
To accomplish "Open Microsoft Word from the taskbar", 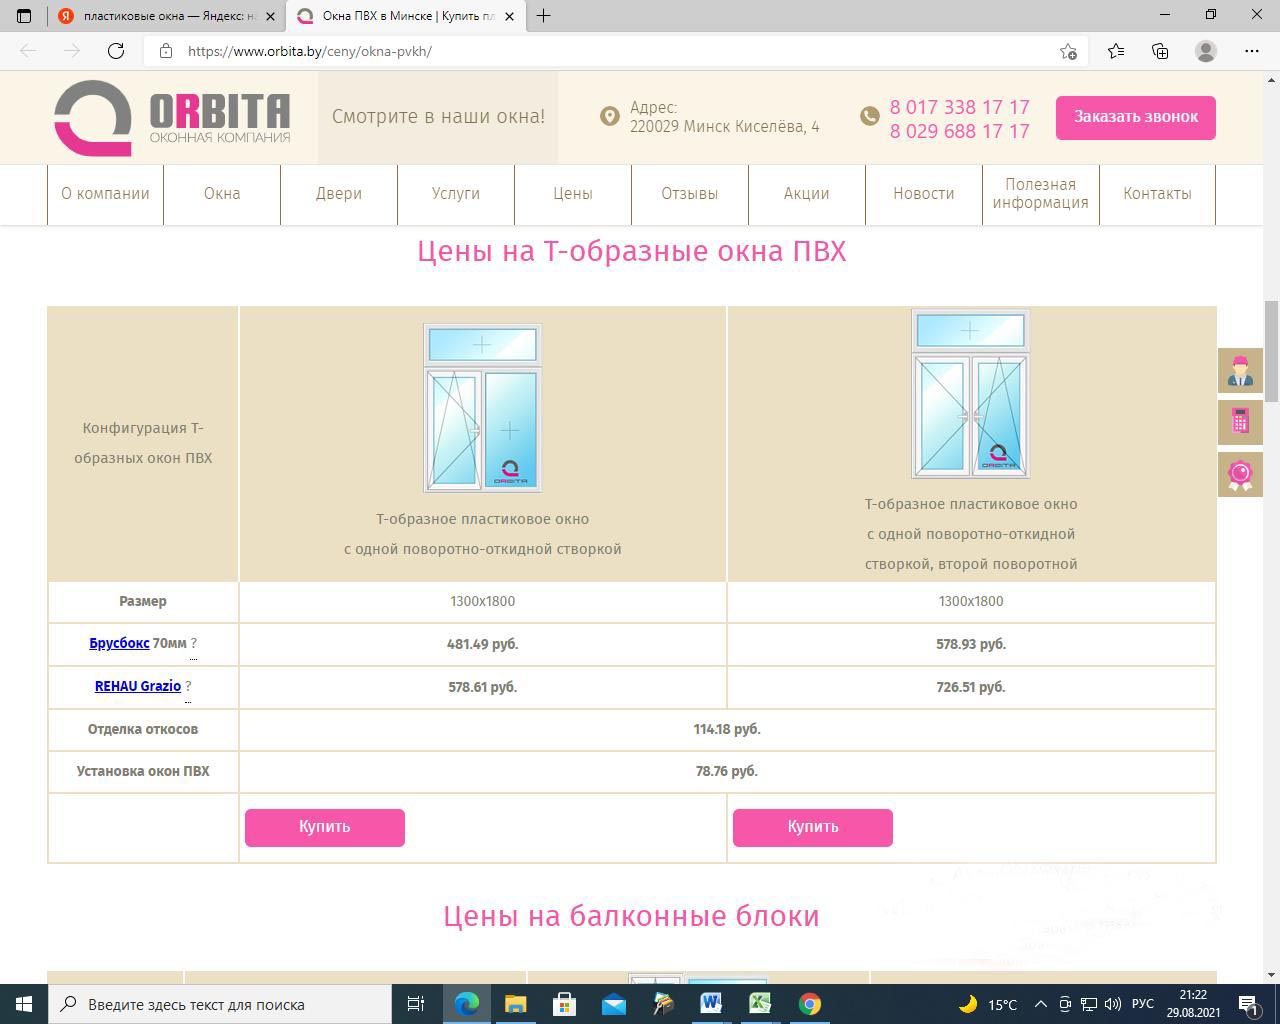I will (x=711, y=1004).
